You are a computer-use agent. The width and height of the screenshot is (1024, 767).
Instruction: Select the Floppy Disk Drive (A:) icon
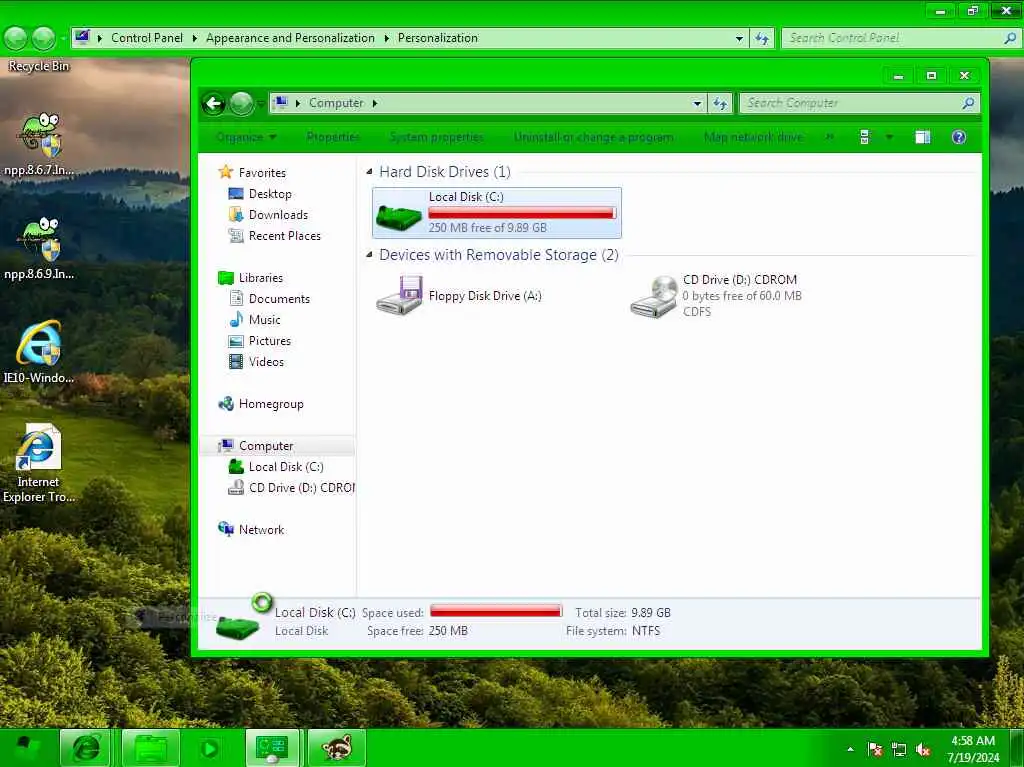pyautogui.click(x=399, y=296)
